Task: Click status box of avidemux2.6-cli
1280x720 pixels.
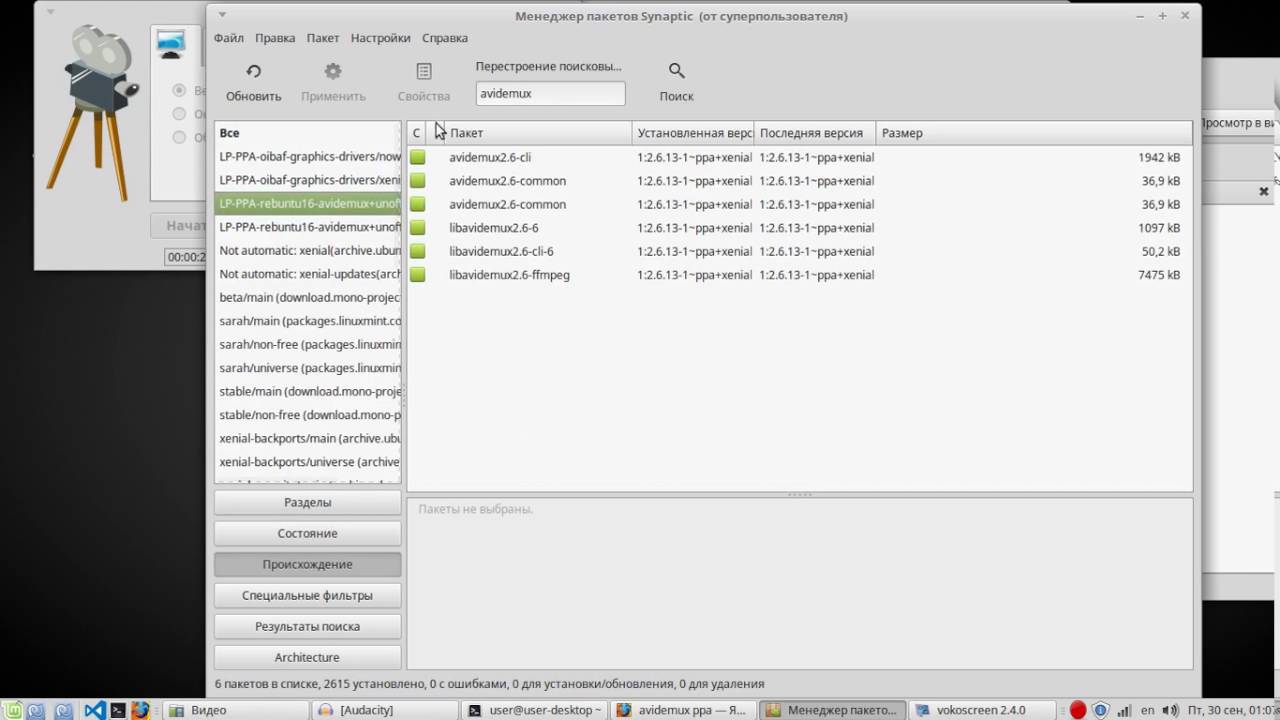Action: [417, 157]
